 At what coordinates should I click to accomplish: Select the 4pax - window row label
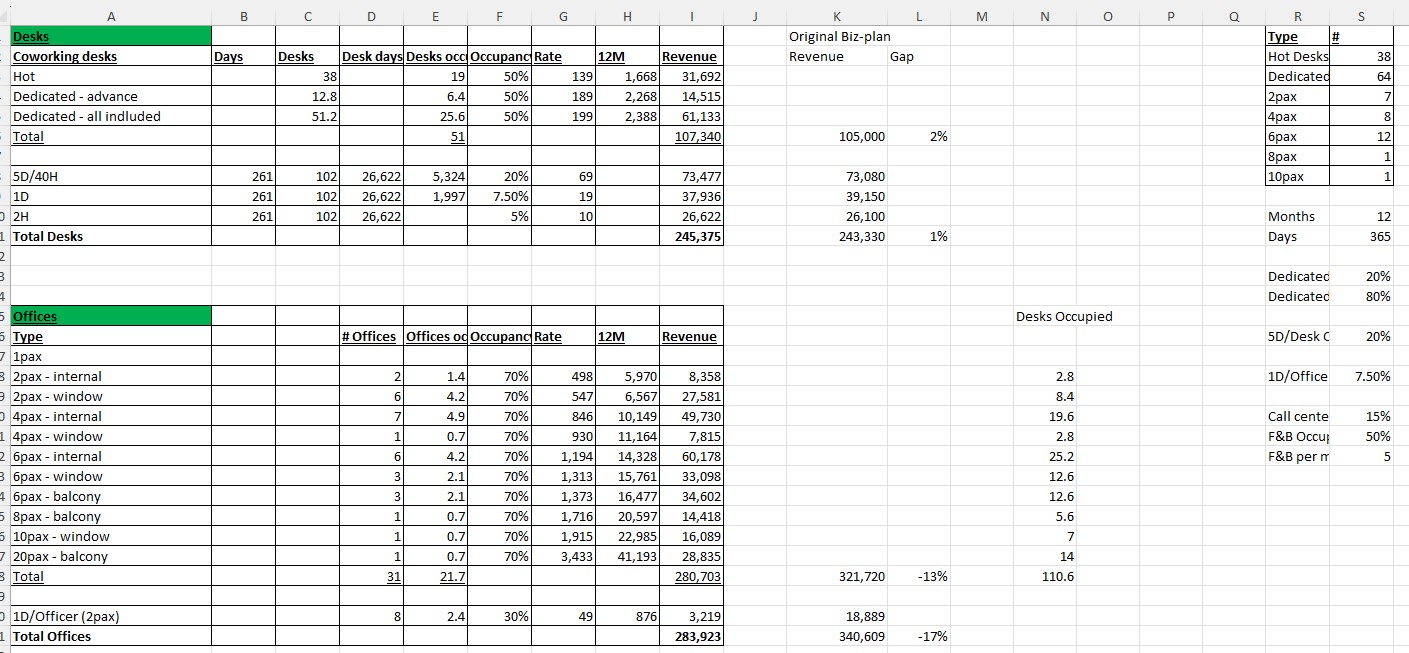pos(111,436)
